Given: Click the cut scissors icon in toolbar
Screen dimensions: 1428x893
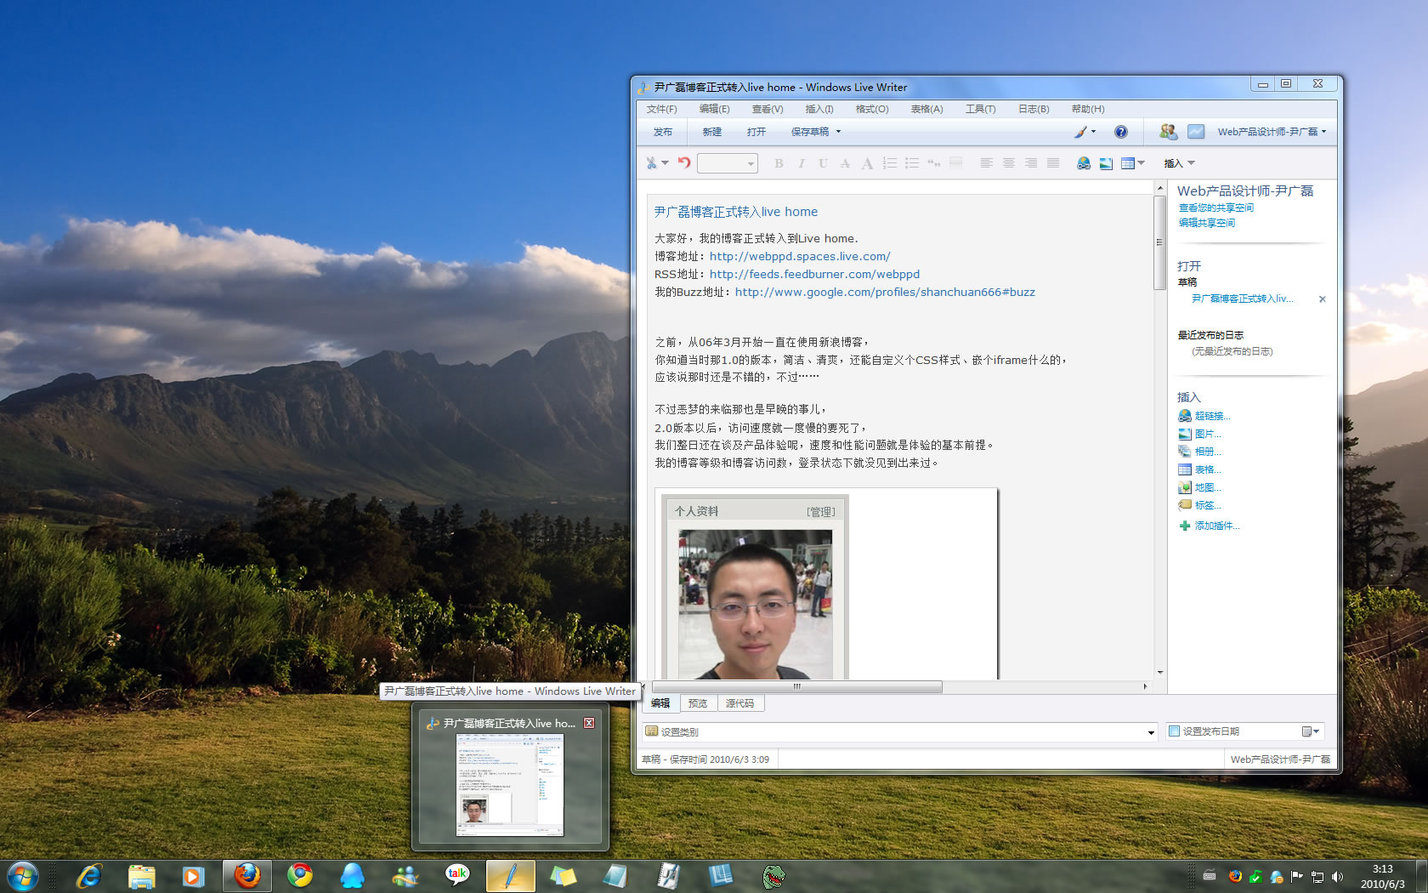Looking at the screenshot, I should point(652,163).
